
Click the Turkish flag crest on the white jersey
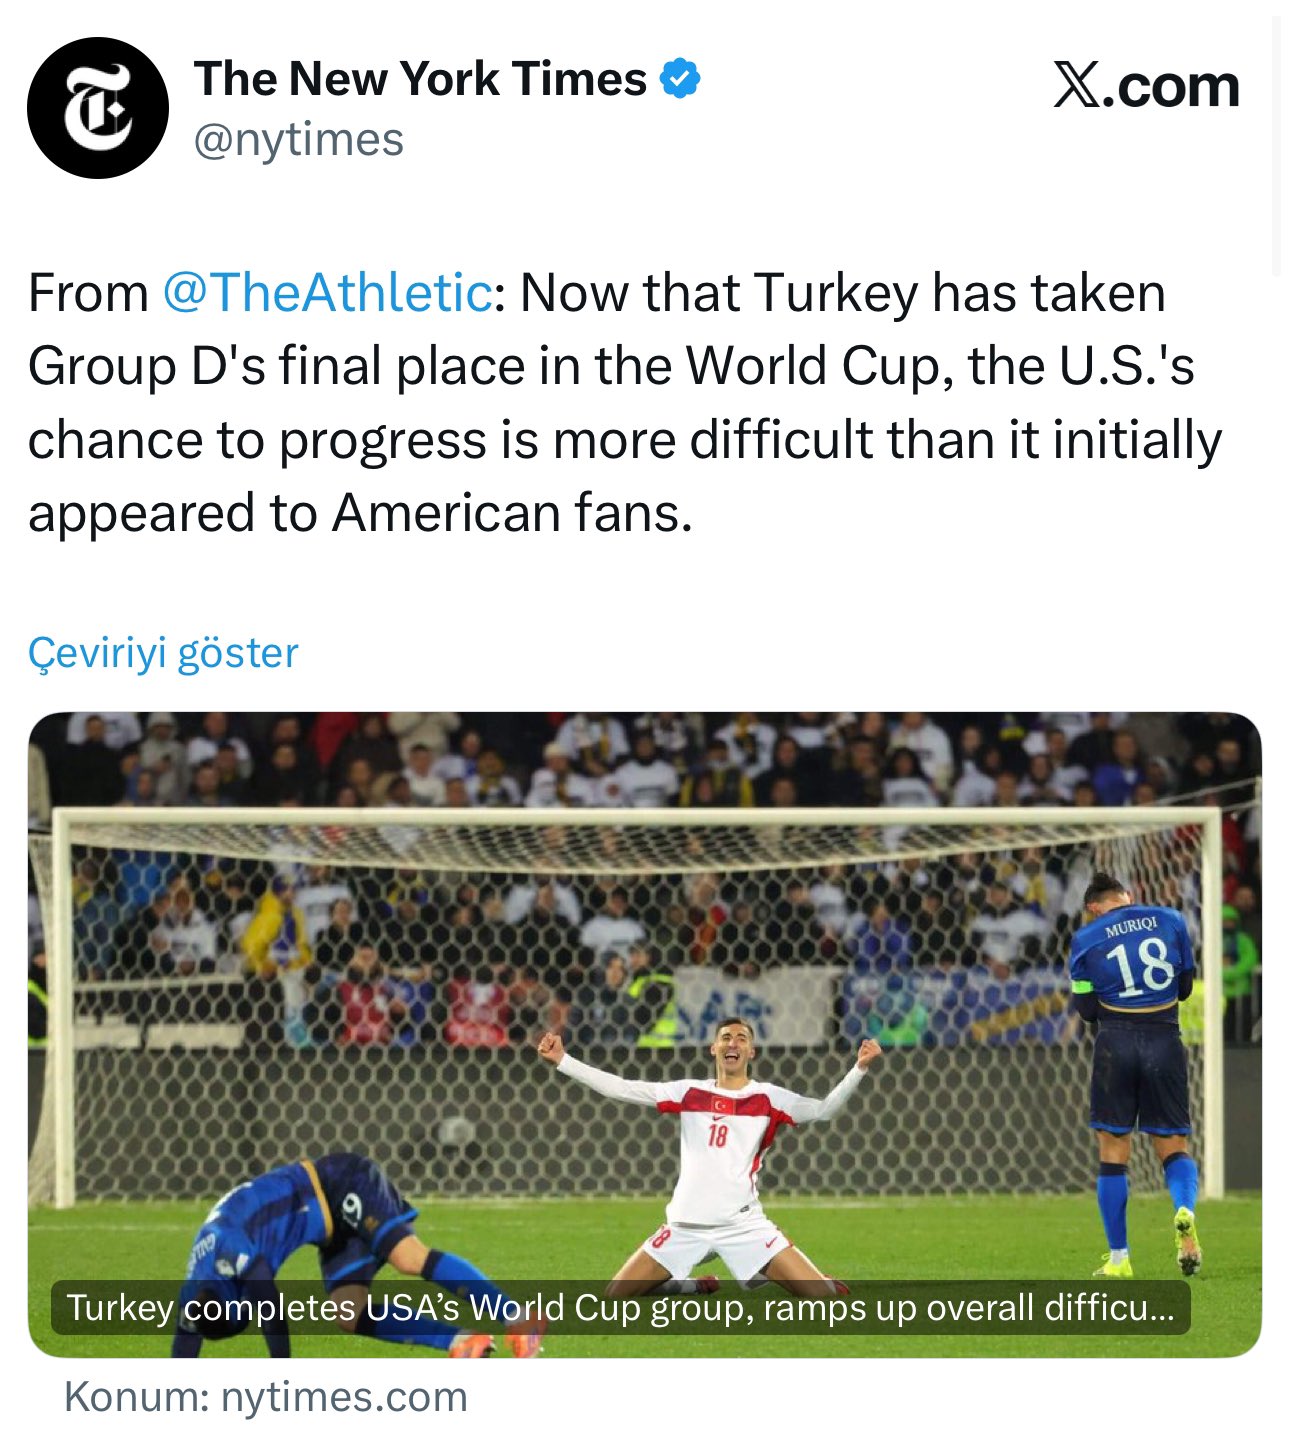tap(722, 1107)
